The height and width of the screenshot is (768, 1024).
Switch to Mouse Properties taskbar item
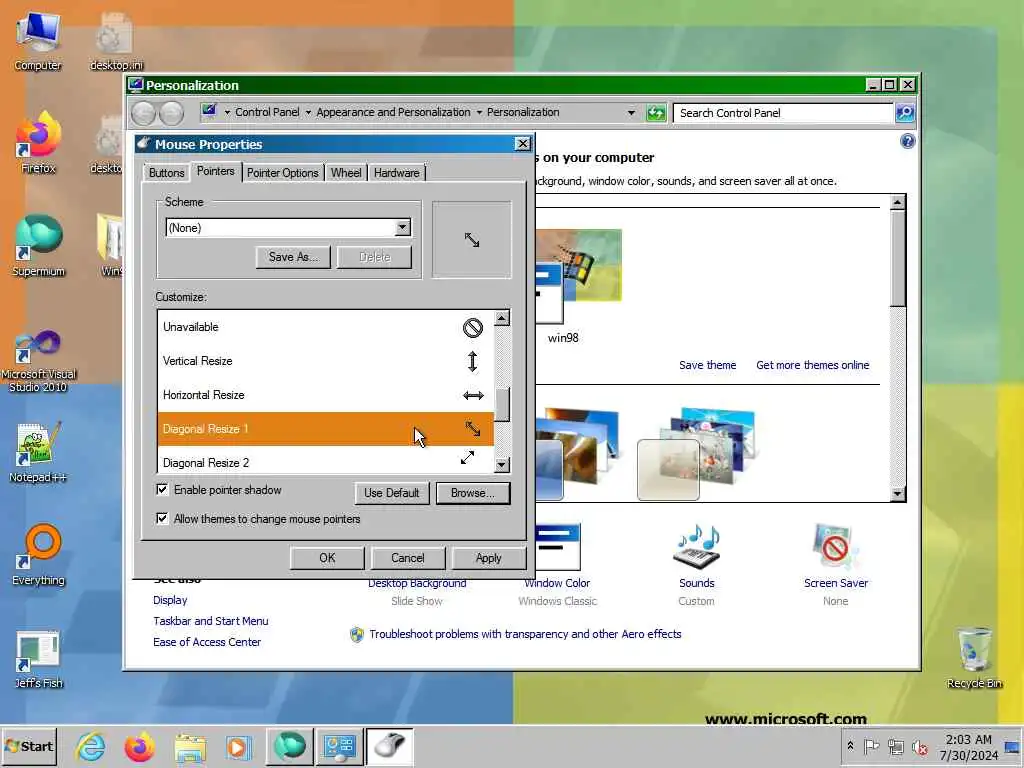390,747
